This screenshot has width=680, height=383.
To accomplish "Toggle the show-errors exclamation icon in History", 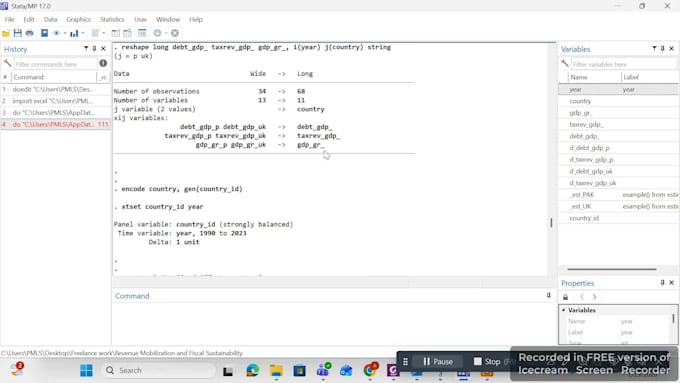I will (103, 63).
